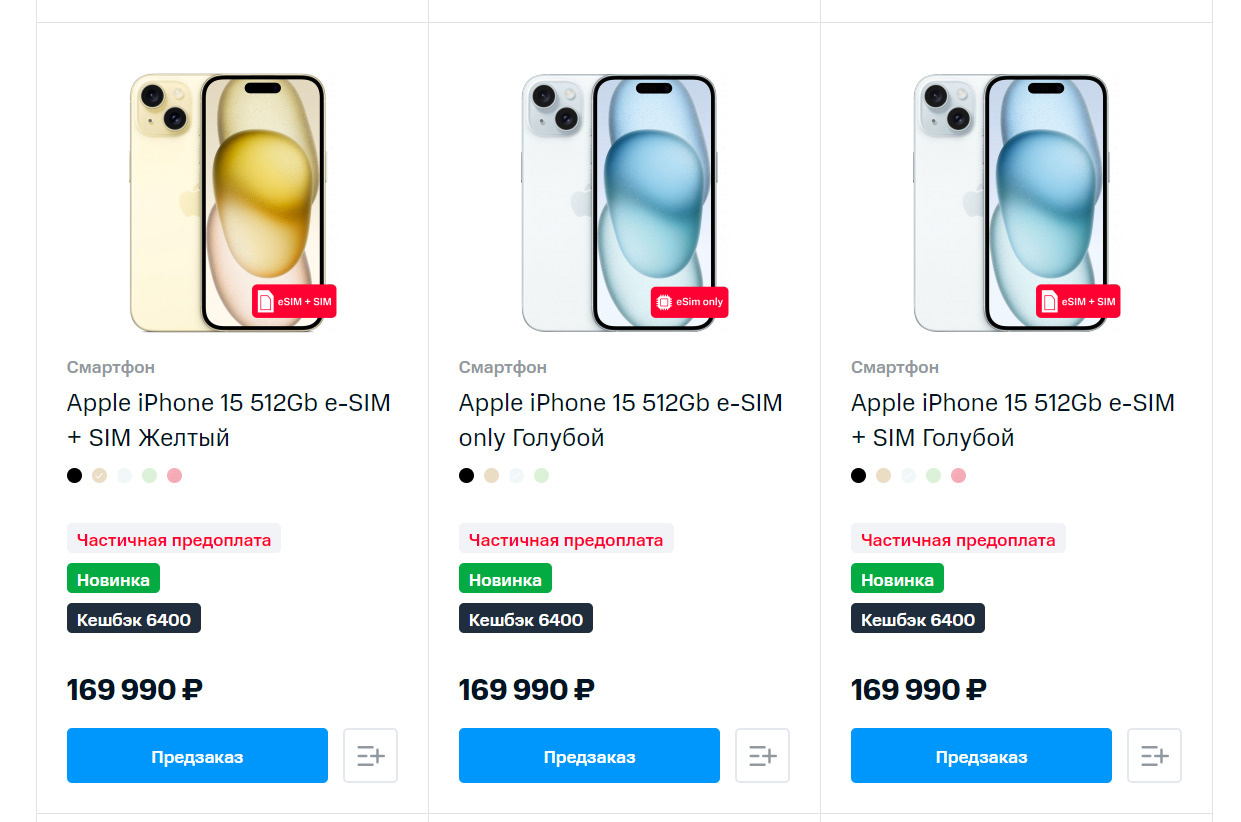Viewport: 1241px width, 822px height.
Task: Pick green color swatch on eSIM only iPhone
Action: 541,476
